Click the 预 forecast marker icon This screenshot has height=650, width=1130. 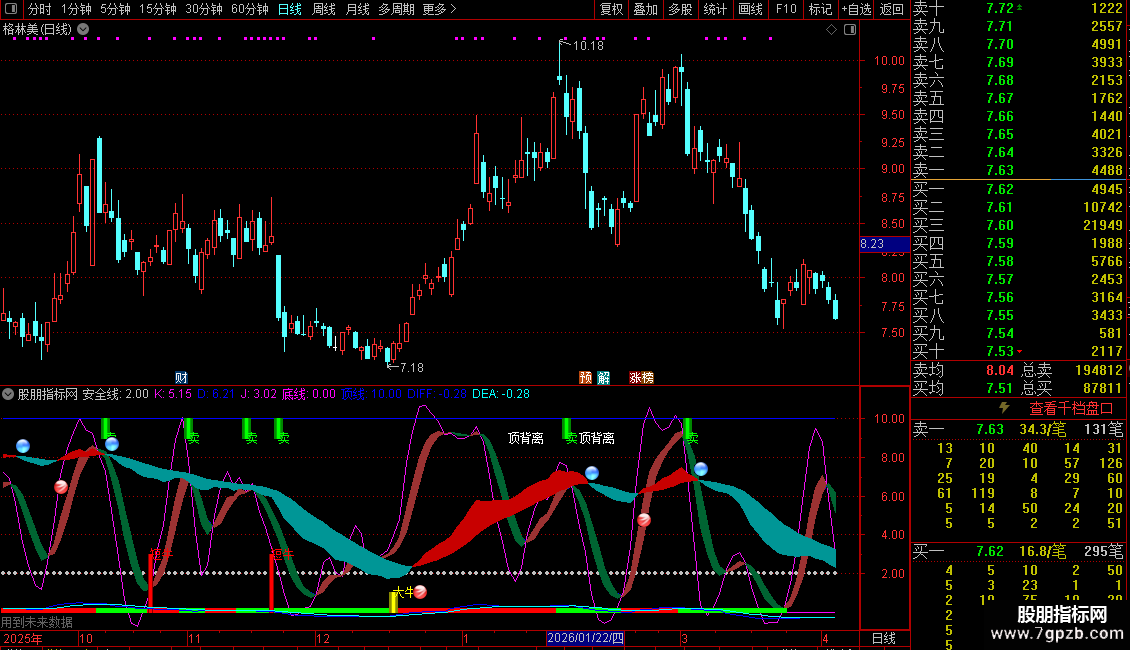[586, 377]
